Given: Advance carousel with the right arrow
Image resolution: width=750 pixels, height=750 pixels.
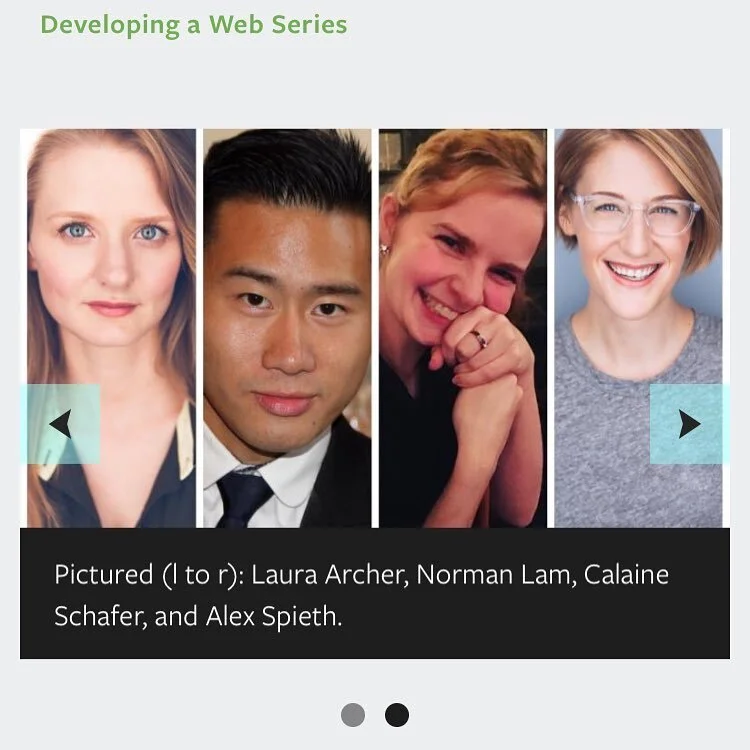Looking at the screenshot, I should tap(689, 424).
